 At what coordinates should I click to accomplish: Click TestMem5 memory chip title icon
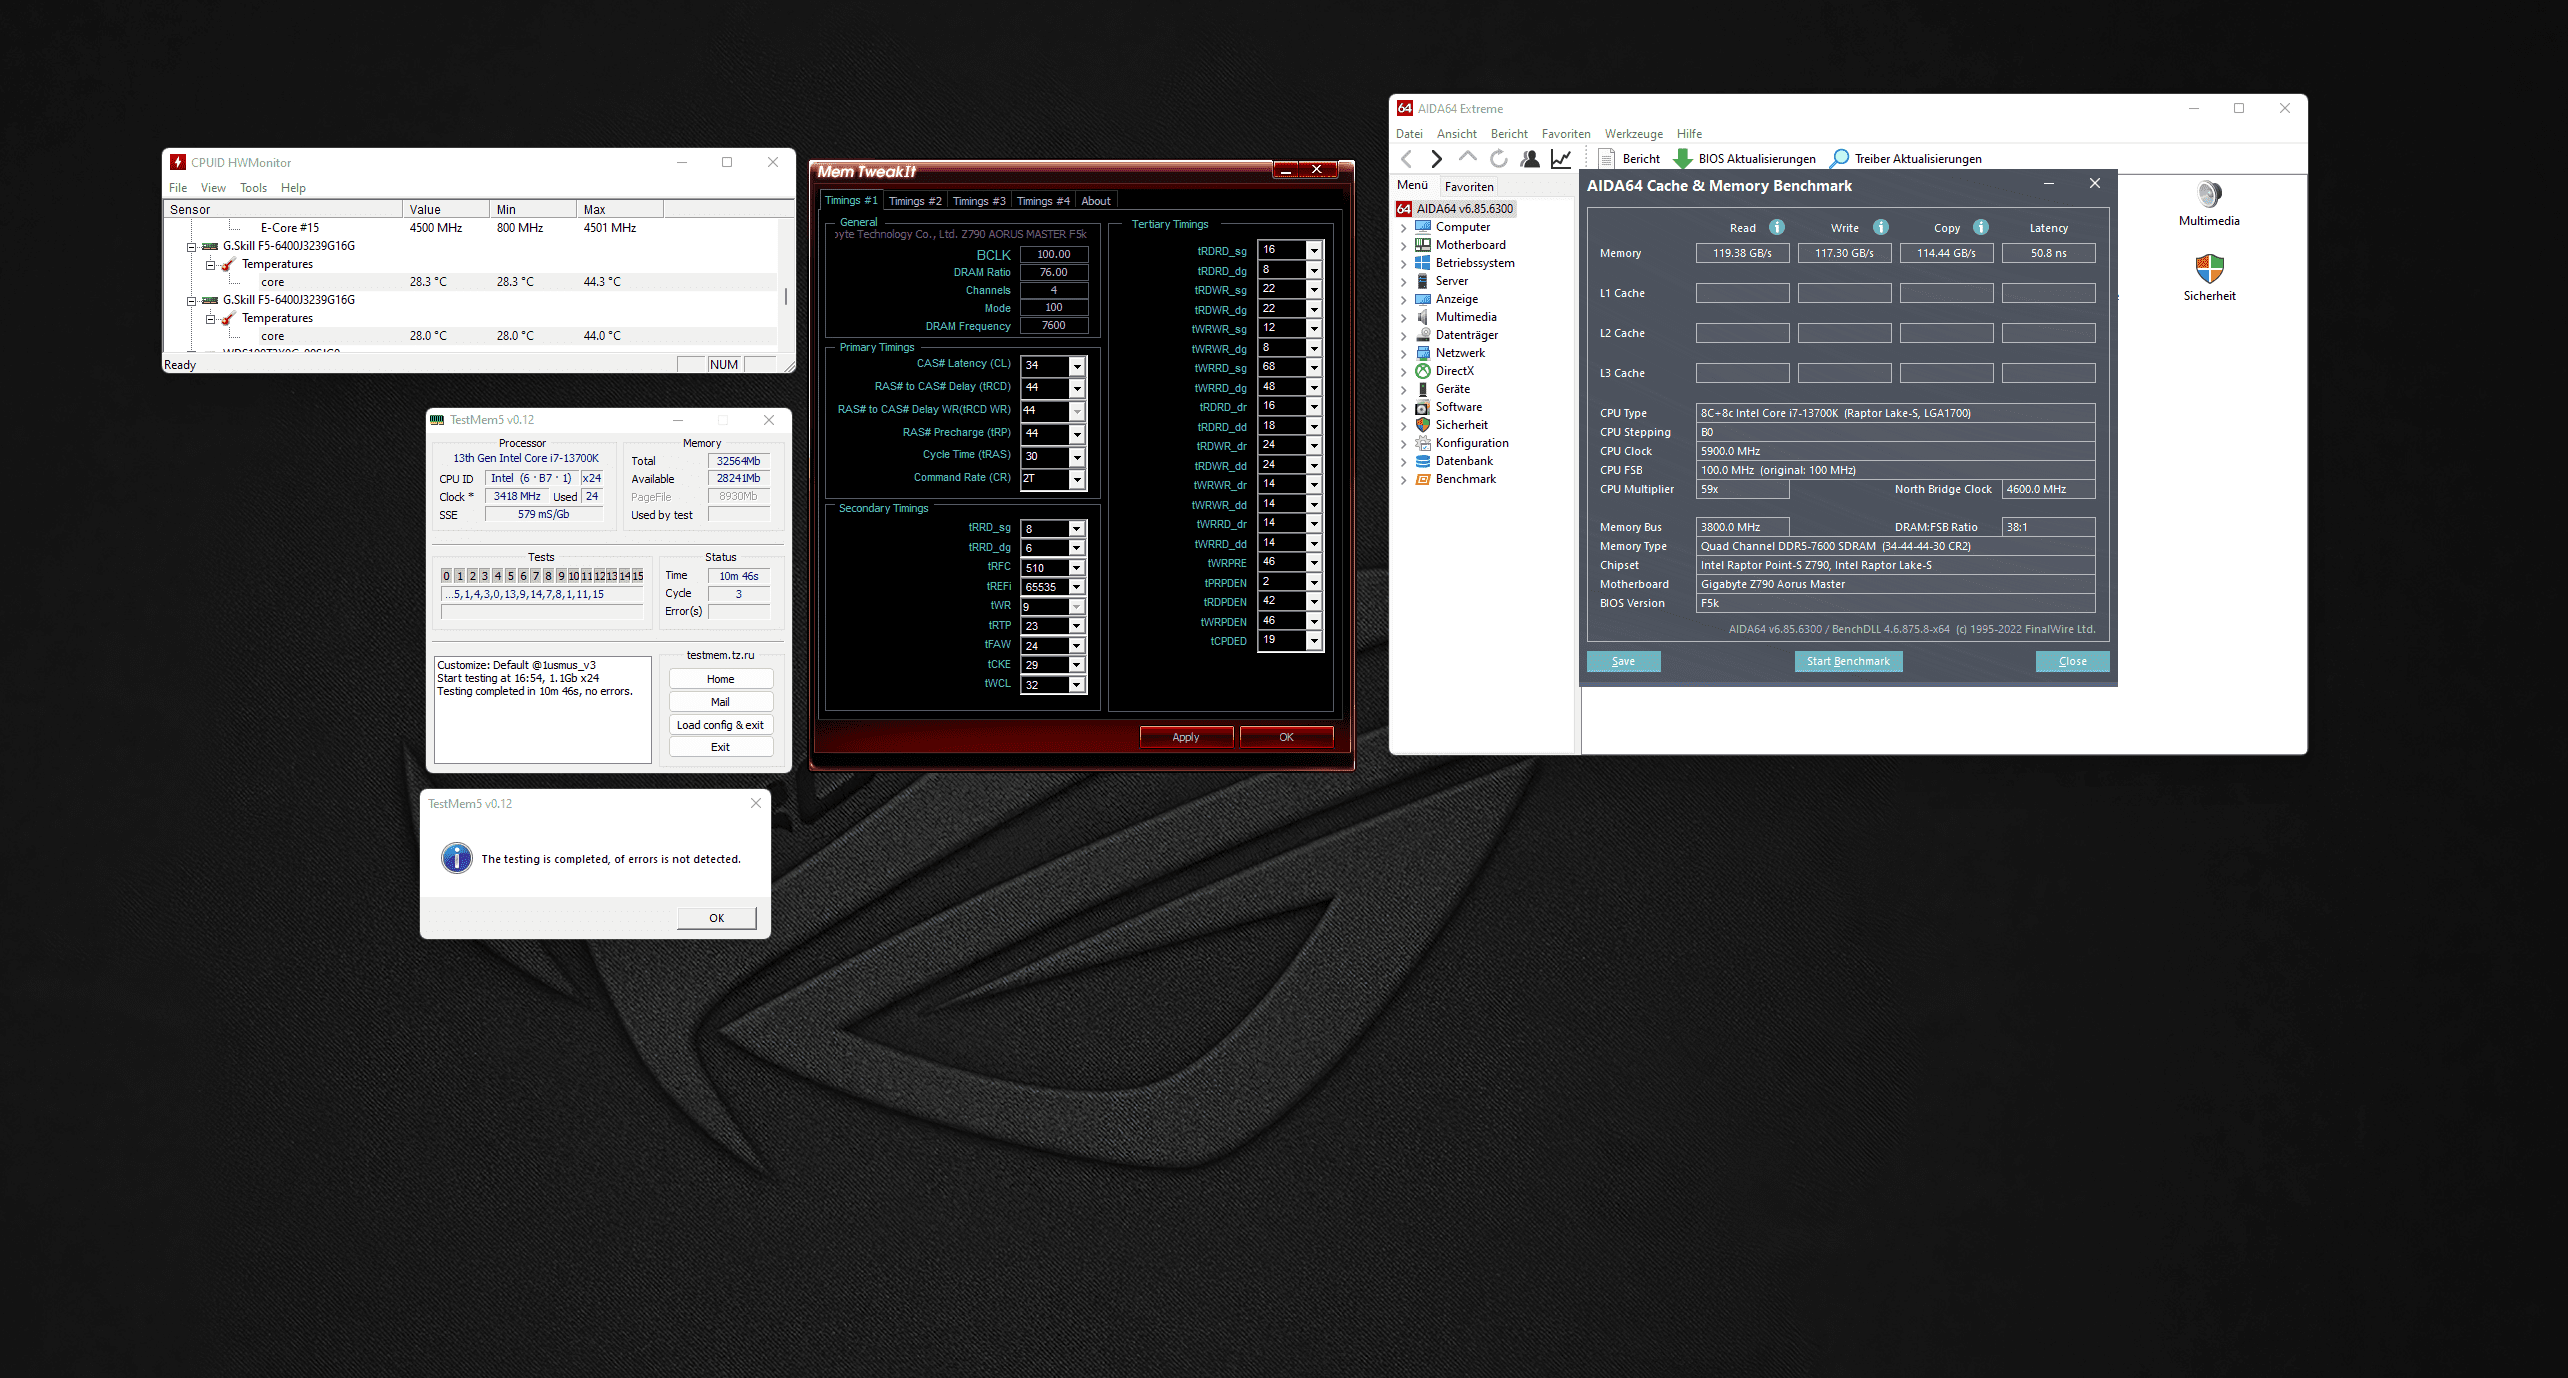[x=437, y=420]
